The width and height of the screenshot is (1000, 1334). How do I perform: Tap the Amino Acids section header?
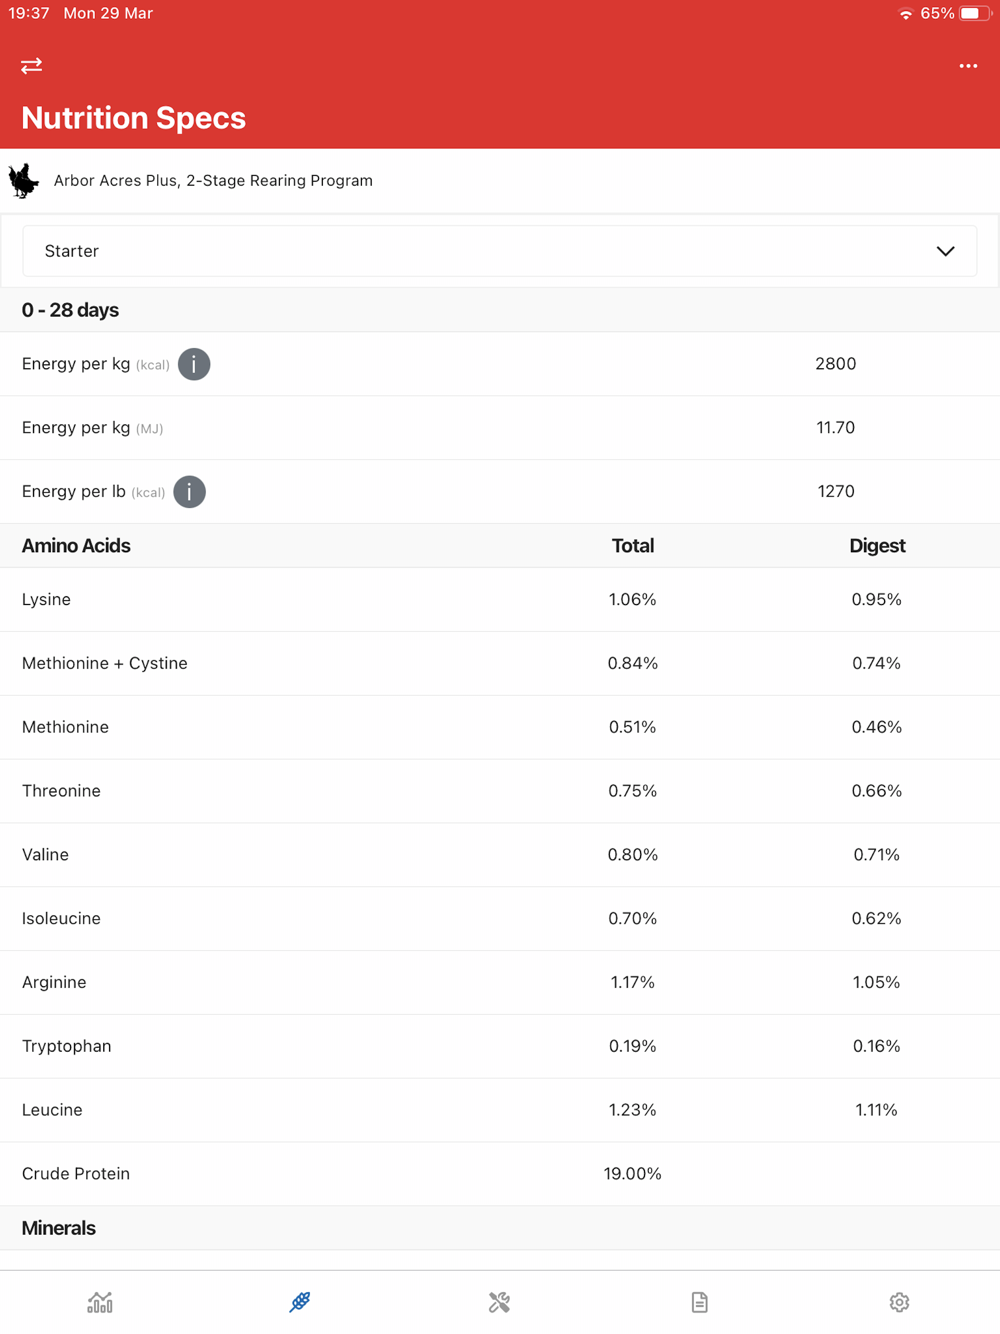76,546
